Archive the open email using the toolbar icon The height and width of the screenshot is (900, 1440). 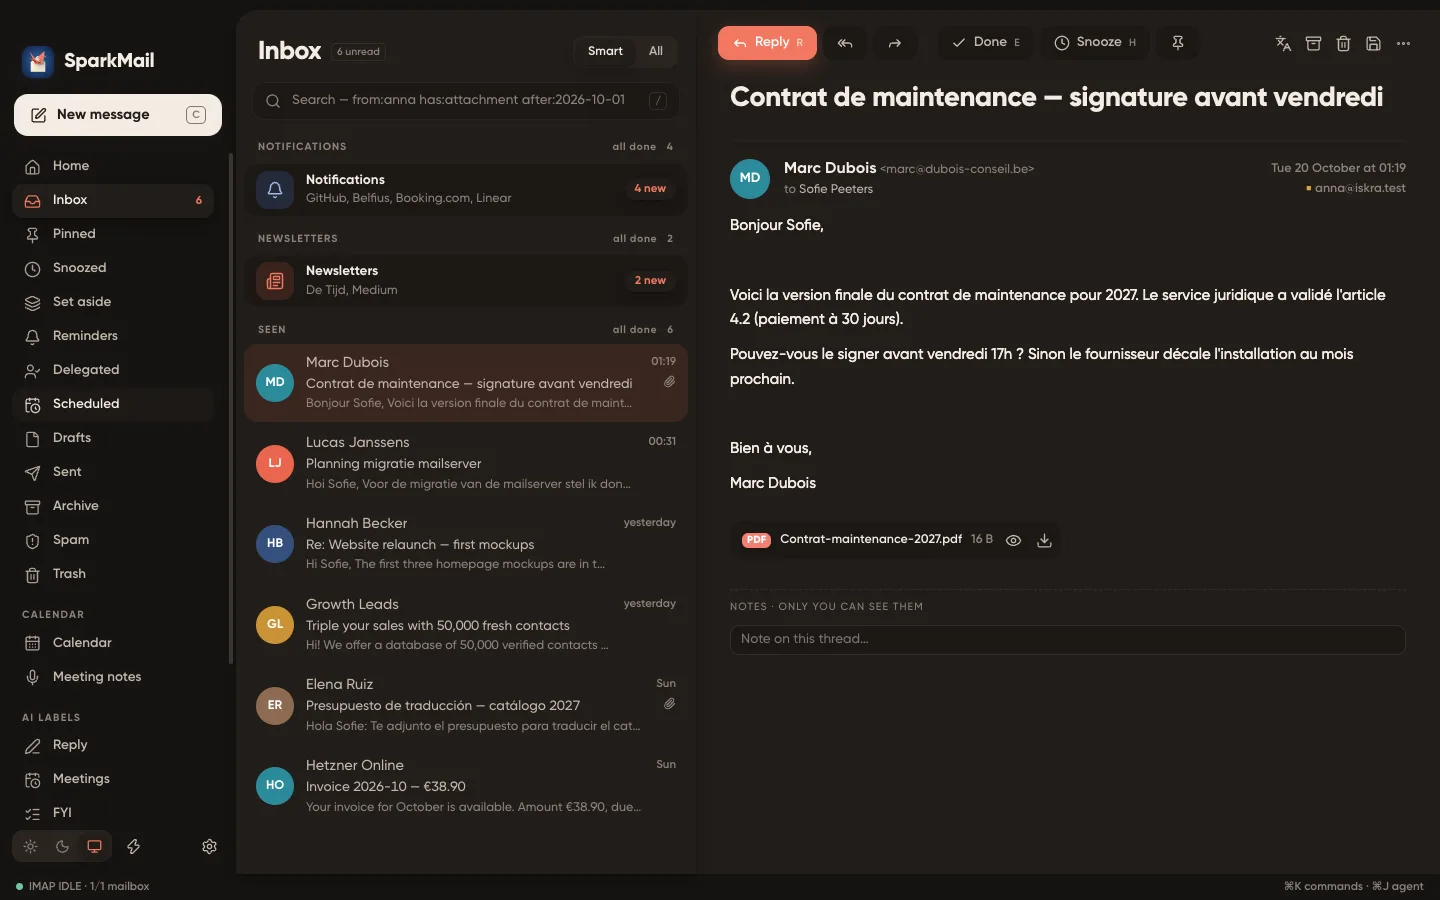1313,43
